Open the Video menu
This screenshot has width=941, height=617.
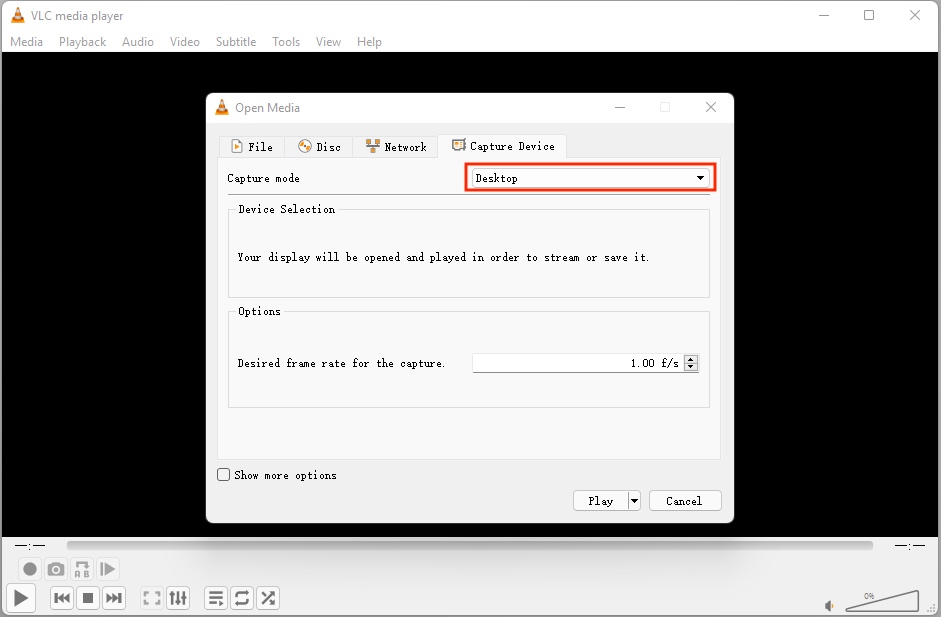[x=185, y=42]
